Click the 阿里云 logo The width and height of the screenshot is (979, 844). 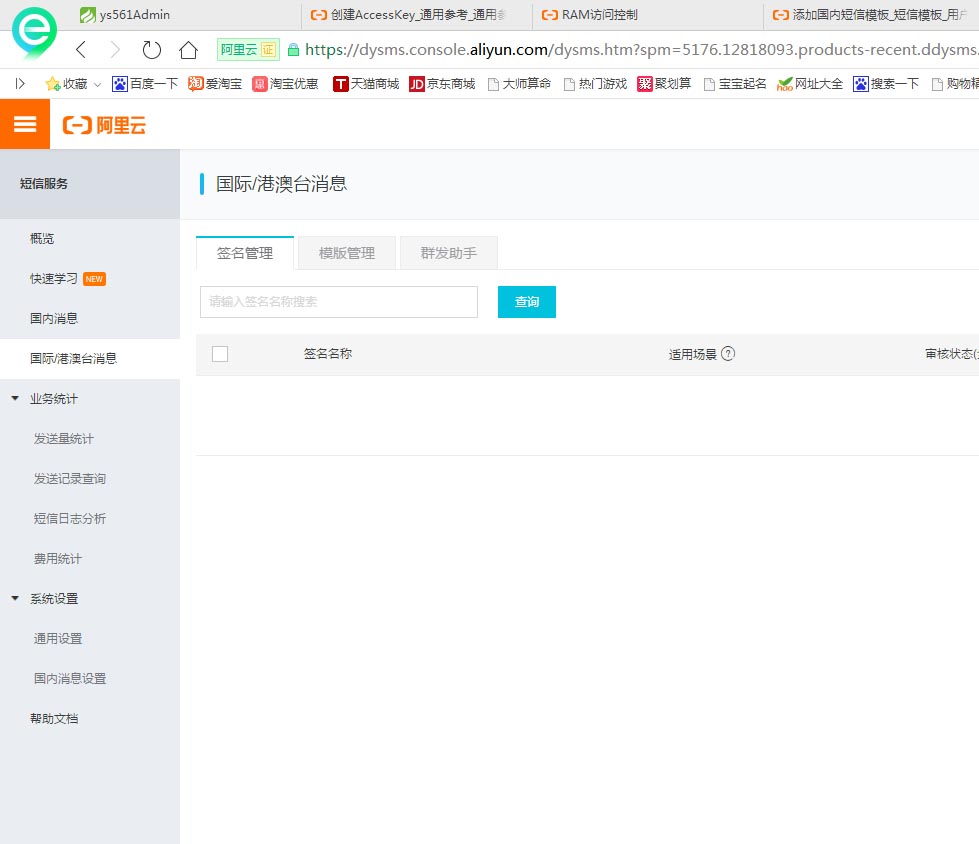pyautogui.click(x=104, y=125)
